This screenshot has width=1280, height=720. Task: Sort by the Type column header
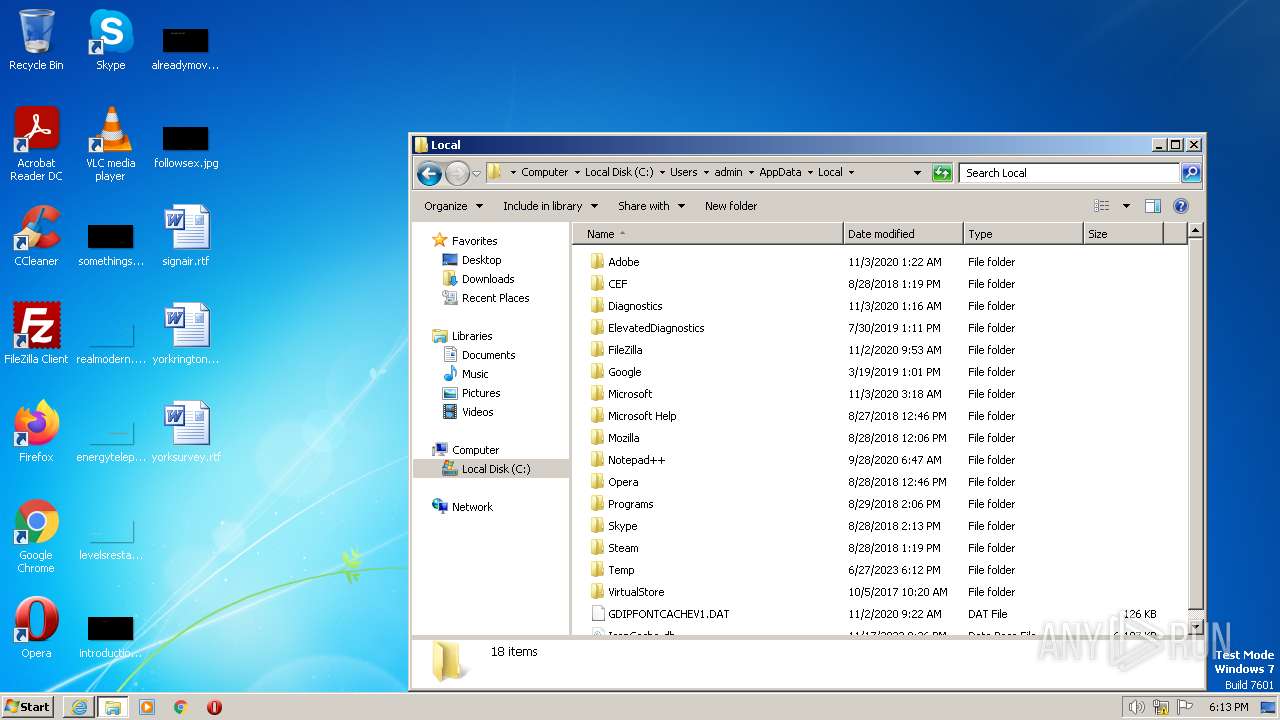pyautogui.click(x=1023, y=234)
